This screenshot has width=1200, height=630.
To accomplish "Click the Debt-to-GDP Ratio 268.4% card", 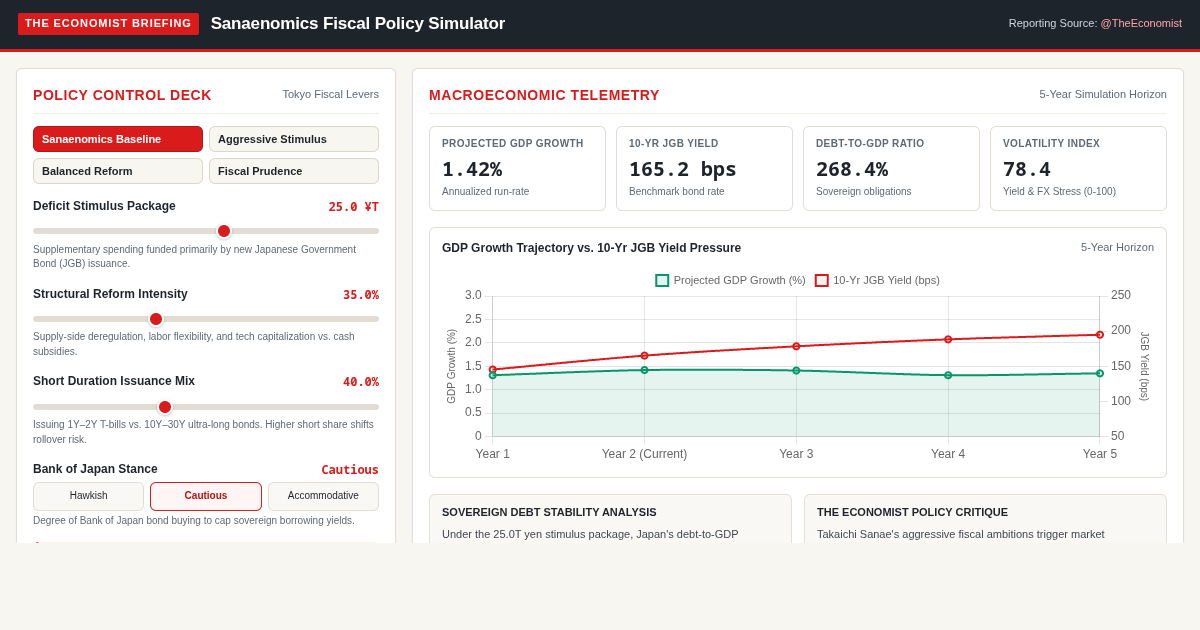I will 891,168.
